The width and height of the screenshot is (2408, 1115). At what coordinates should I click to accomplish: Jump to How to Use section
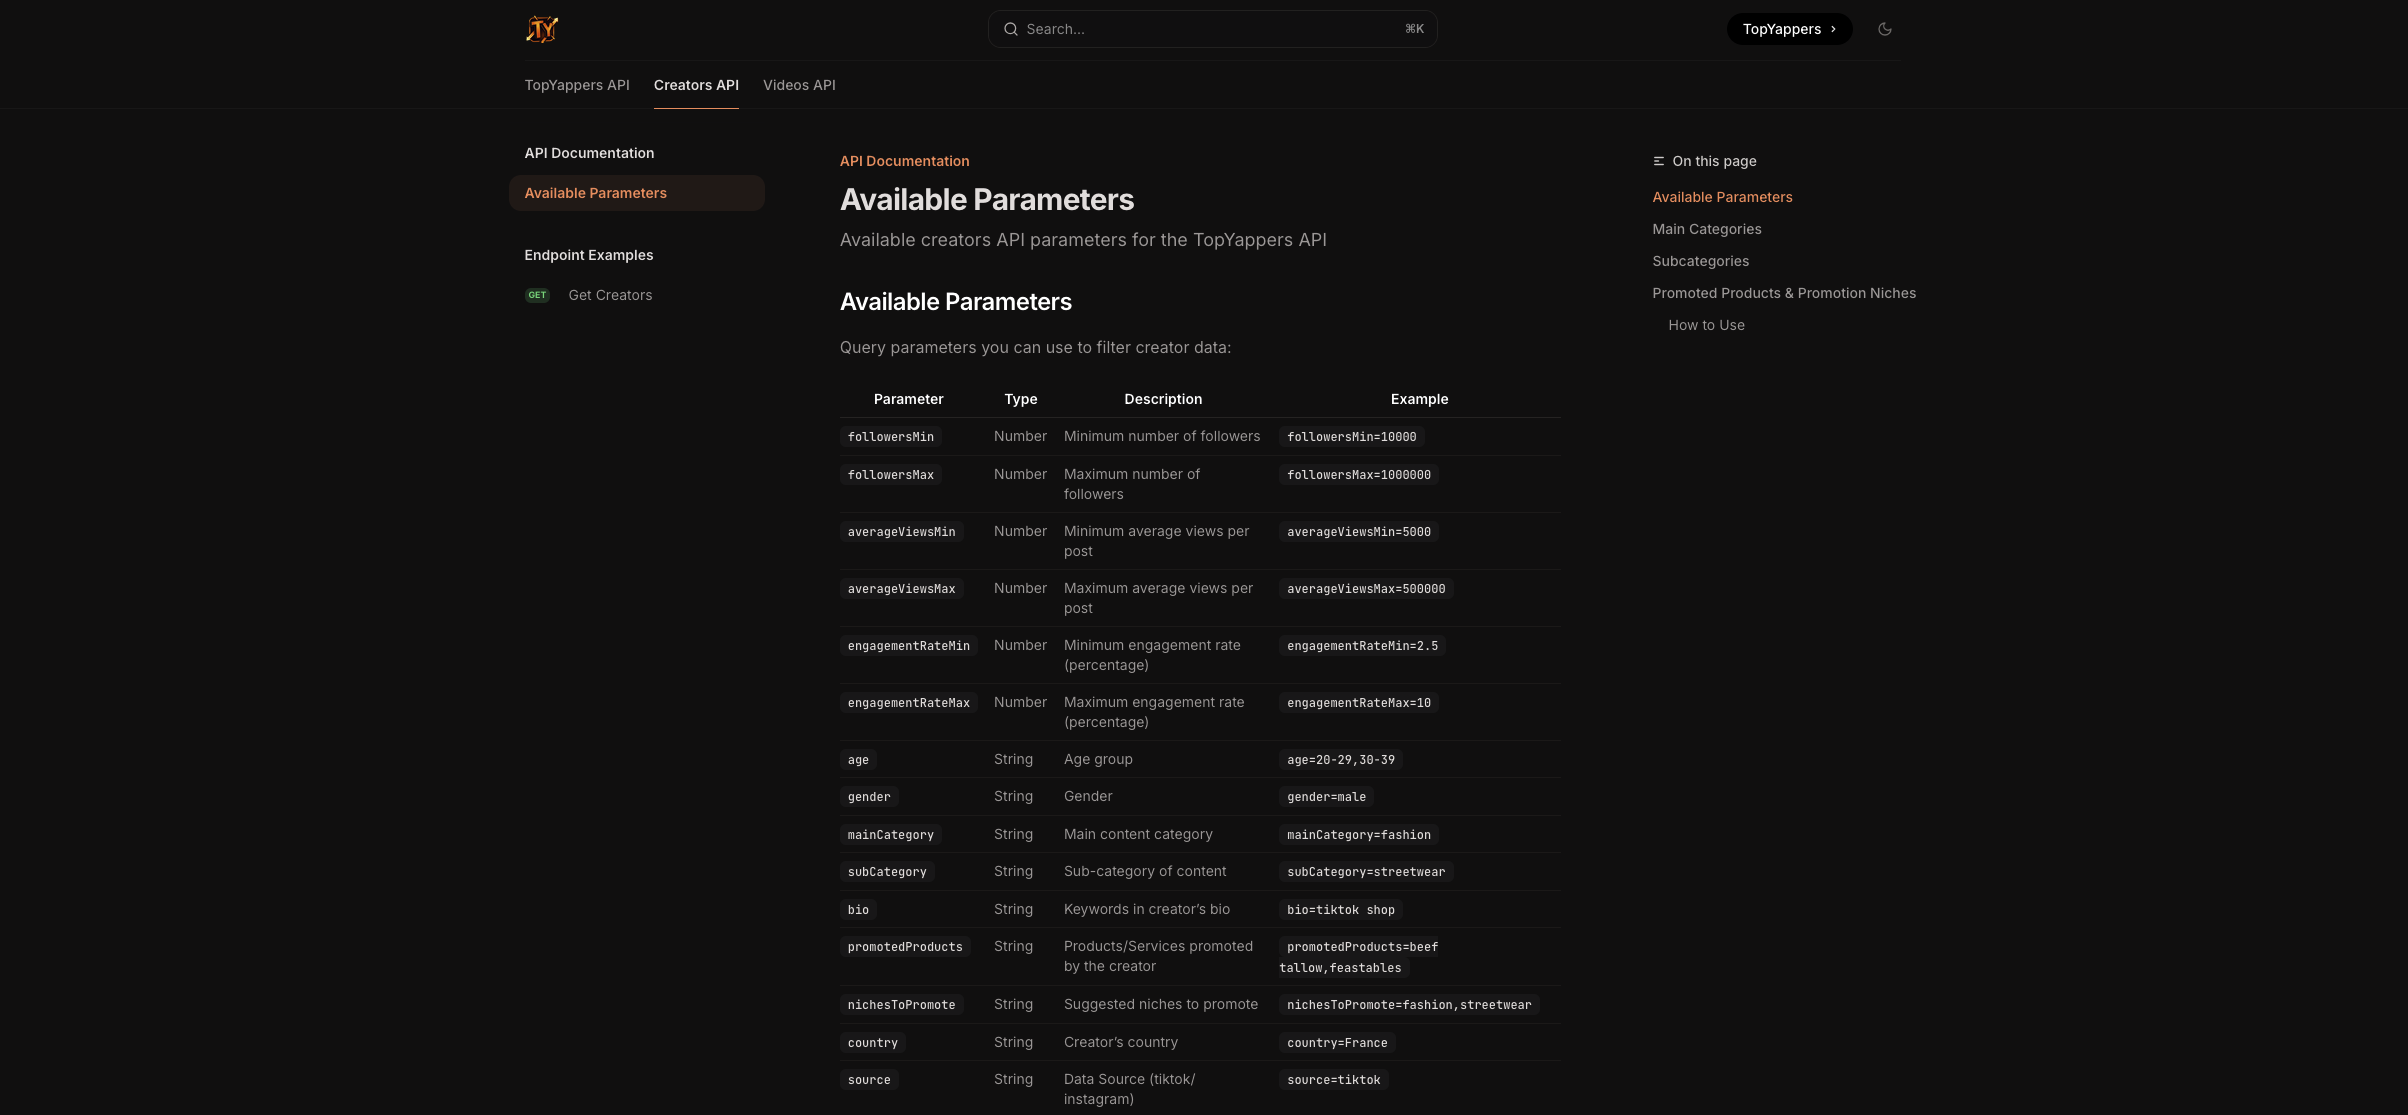[x=1706, y=325]
